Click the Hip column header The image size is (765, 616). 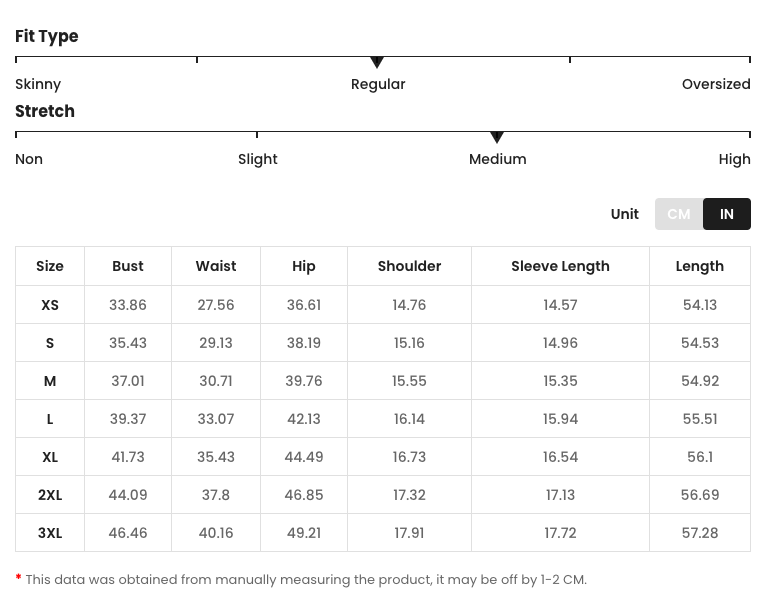(304, 266)
